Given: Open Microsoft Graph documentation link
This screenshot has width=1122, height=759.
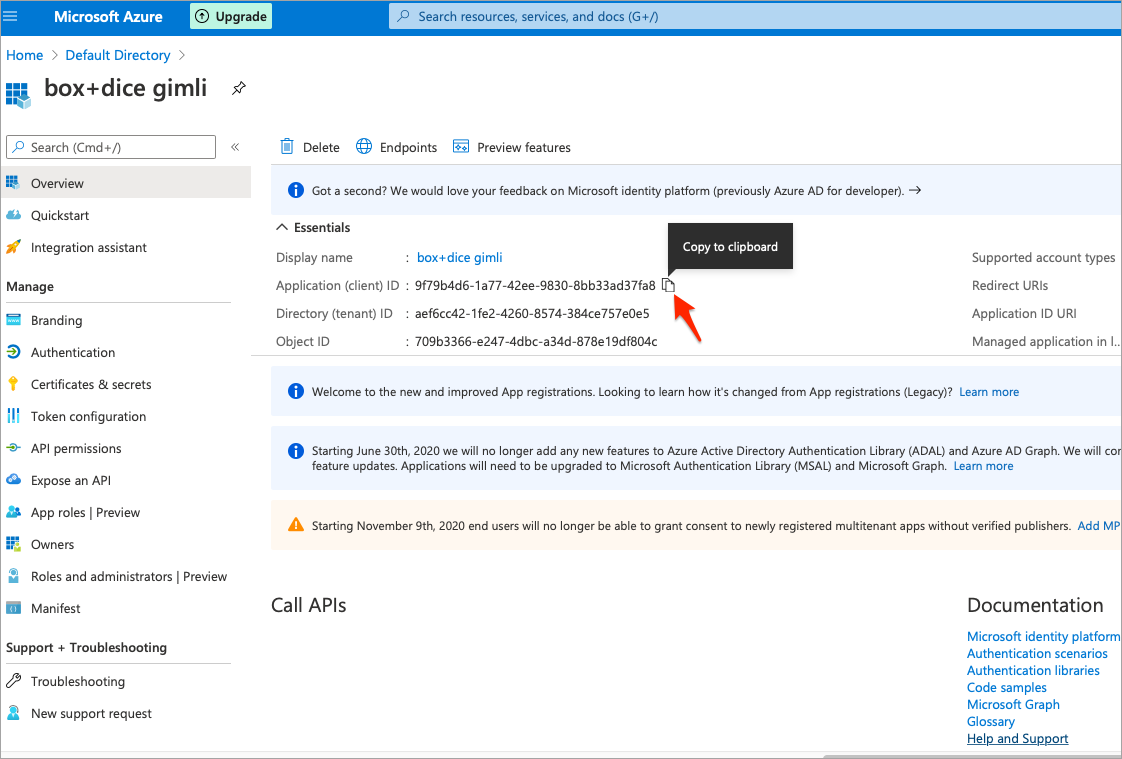Looking at the screenshot, I should [1013, 705].
